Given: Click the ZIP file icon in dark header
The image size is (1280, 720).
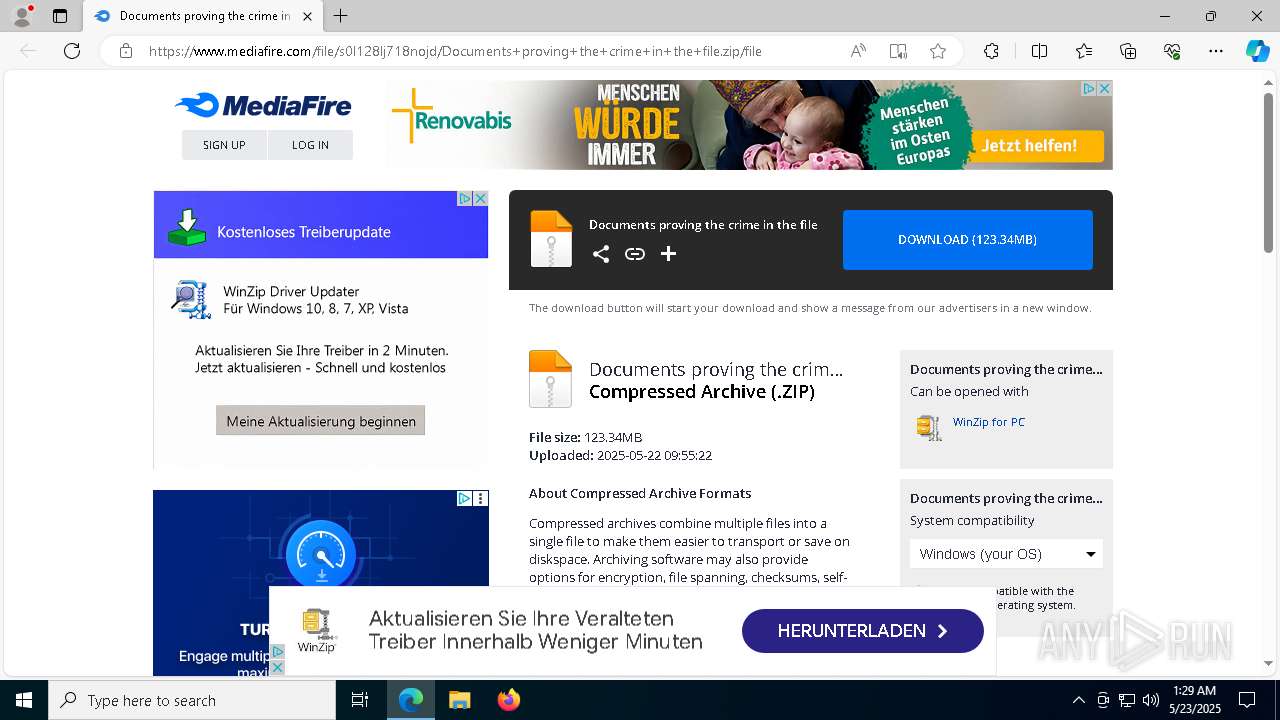Looking at the screenshot, I should [x=551, y=239].
